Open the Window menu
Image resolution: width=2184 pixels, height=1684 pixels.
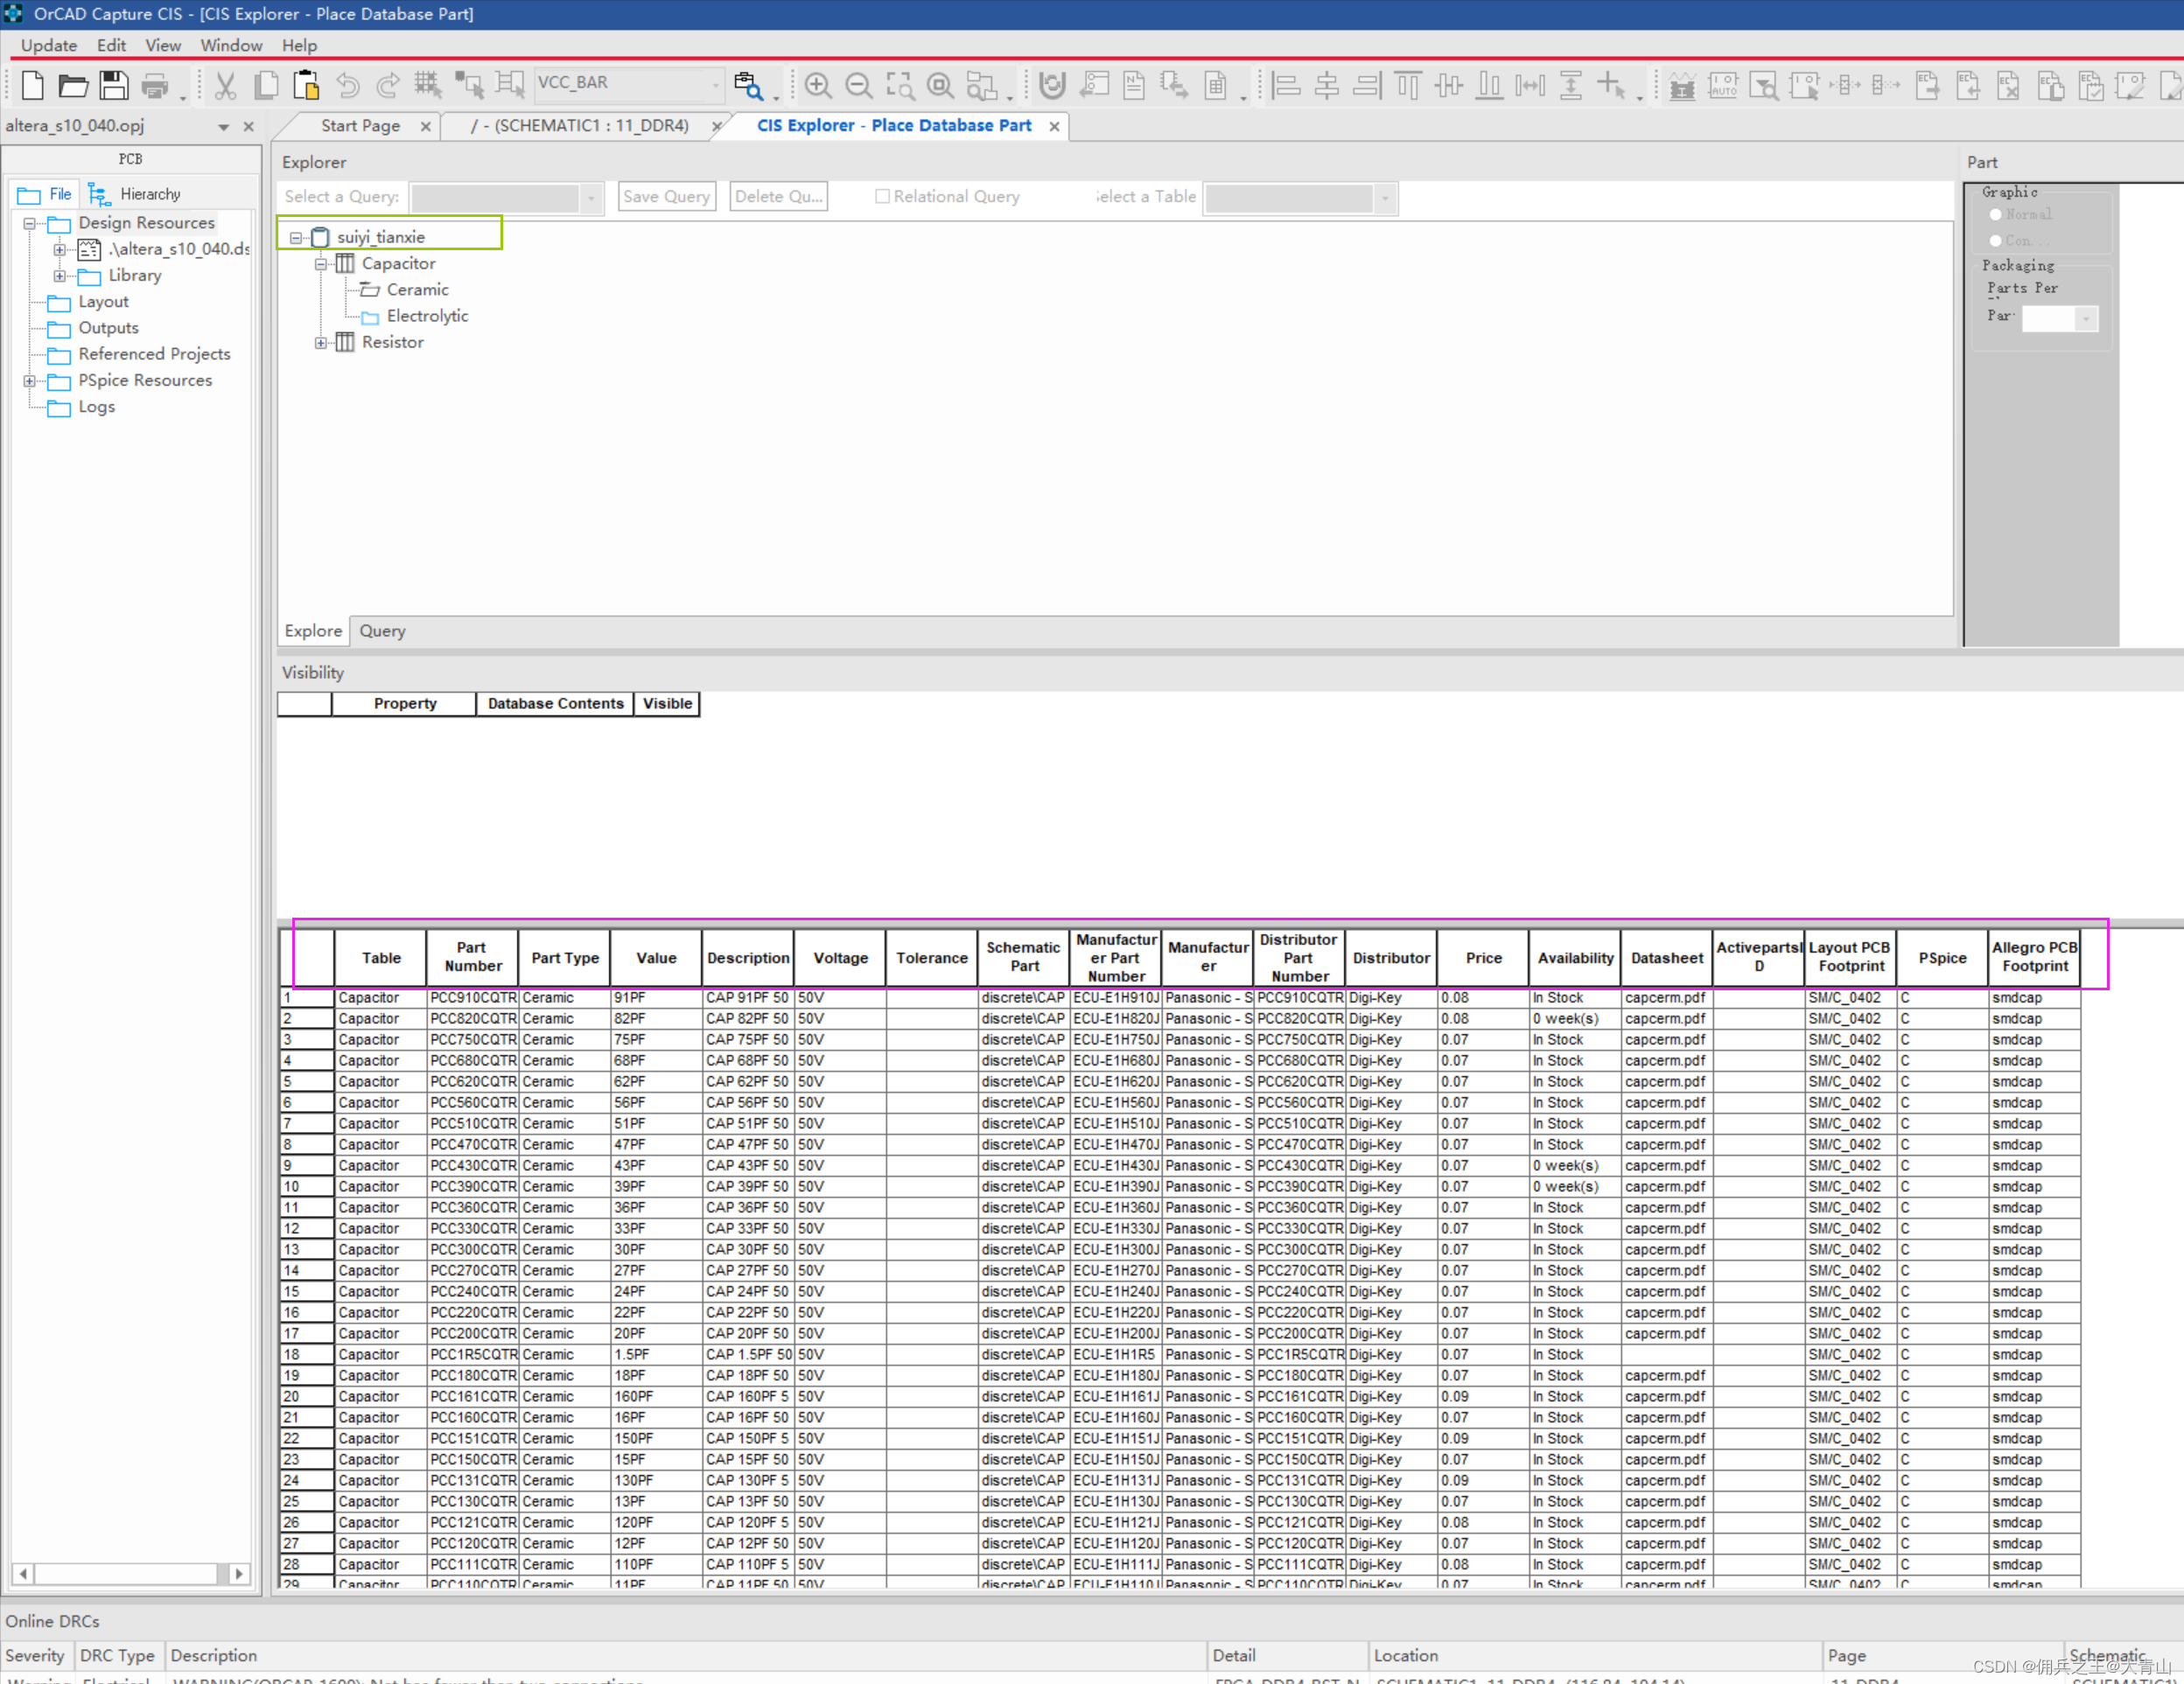pyautogui.click(x=231, y=45)
